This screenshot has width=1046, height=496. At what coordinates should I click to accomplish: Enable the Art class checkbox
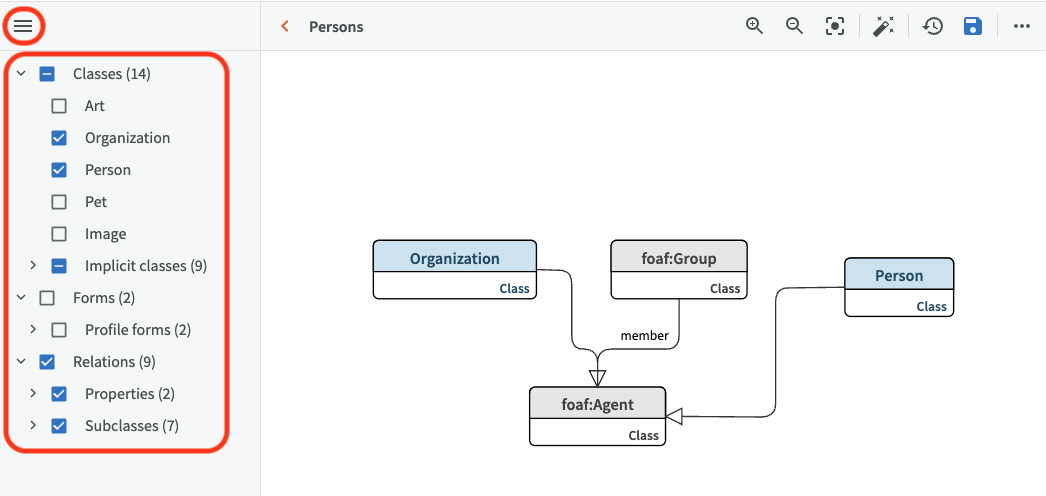(59, 106)
